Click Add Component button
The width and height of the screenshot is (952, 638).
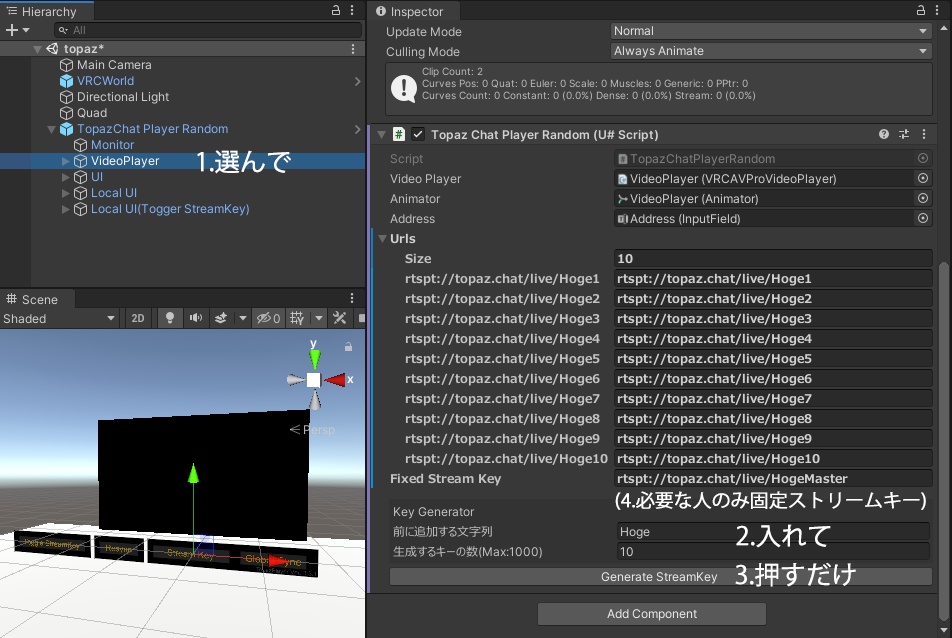tap(651, 614)
